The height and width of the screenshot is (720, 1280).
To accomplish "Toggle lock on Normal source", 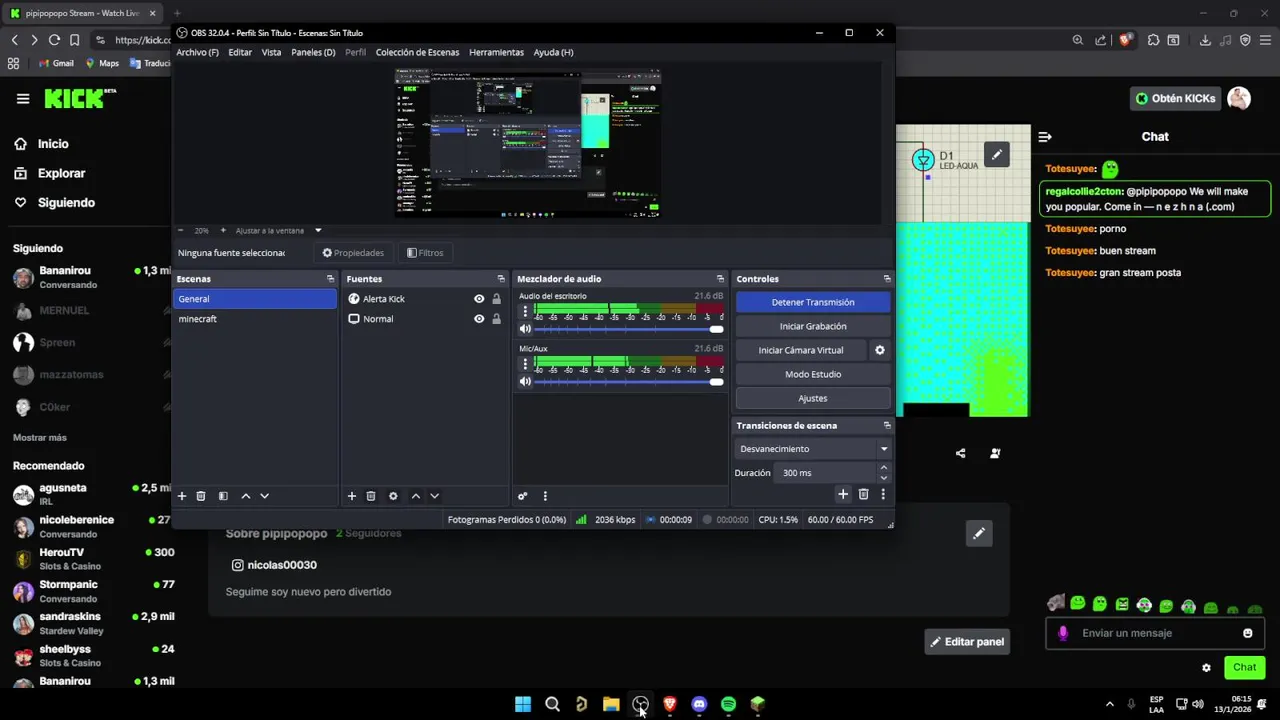I will click(496, 319).
